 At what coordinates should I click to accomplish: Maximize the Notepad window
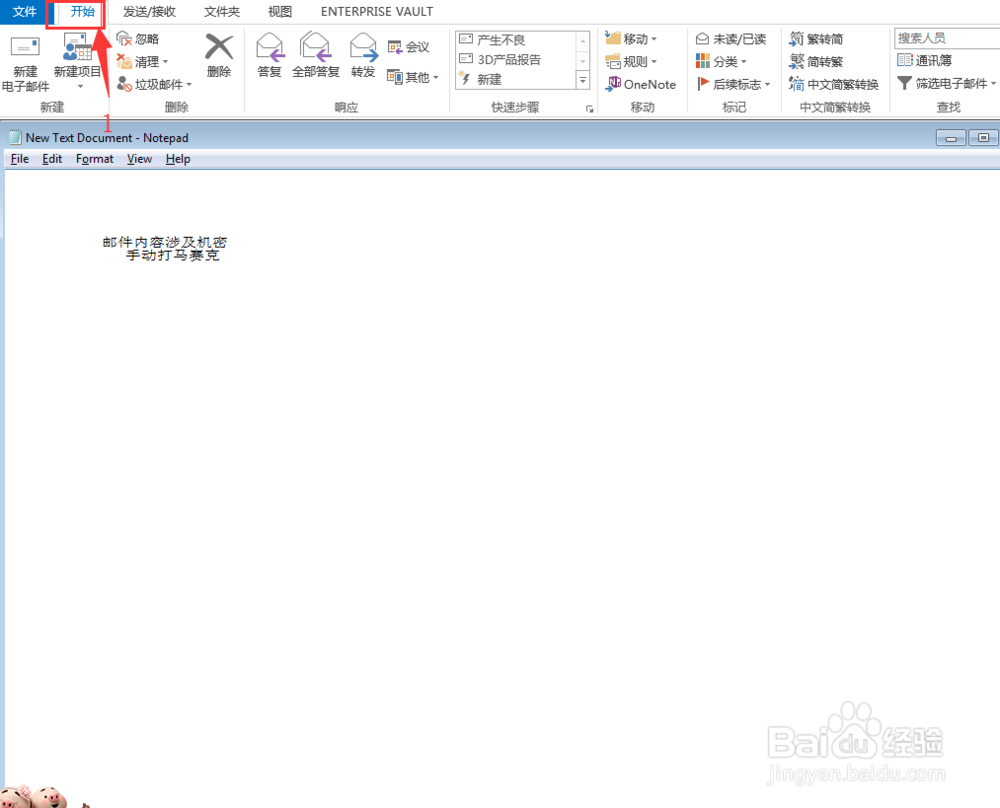point(983,138)
